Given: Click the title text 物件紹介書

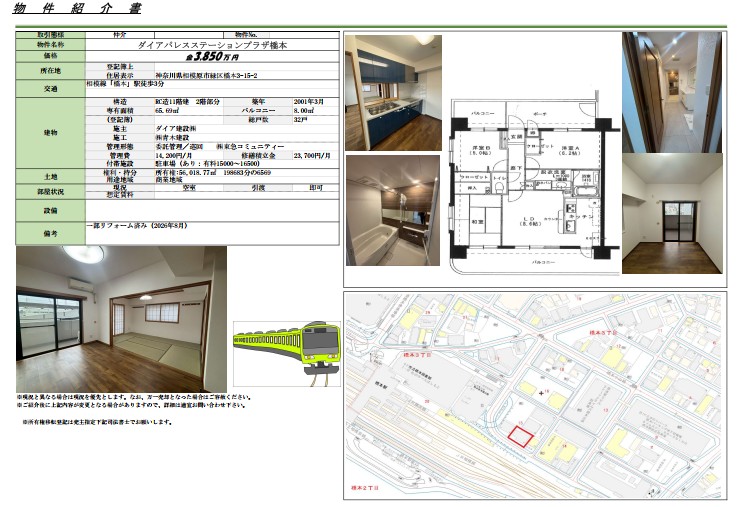Looking at the screenshot, I should [77, 8].
